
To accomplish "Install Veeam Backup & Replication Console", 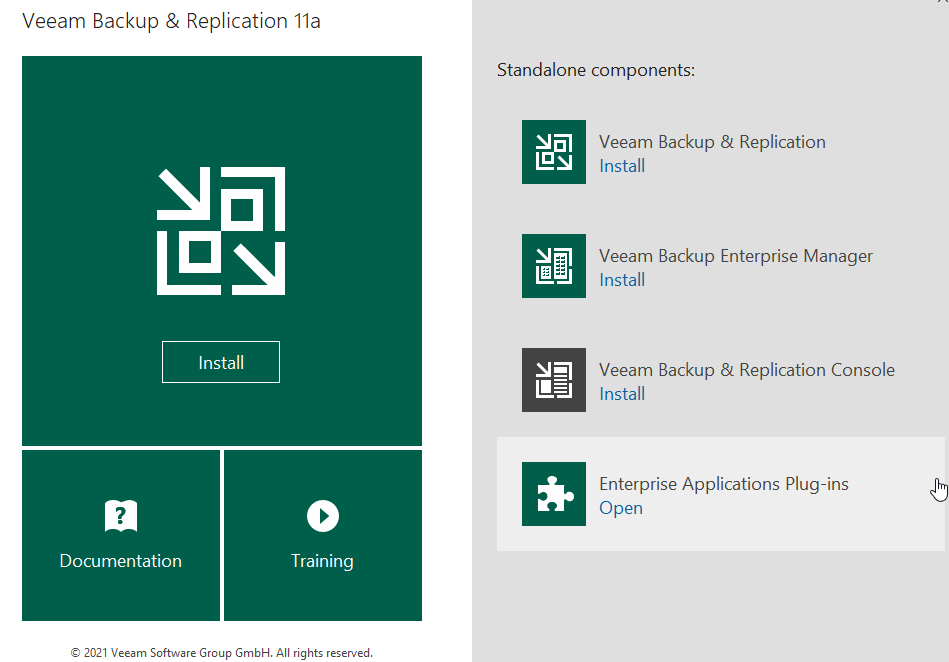I will click(622, 394).
